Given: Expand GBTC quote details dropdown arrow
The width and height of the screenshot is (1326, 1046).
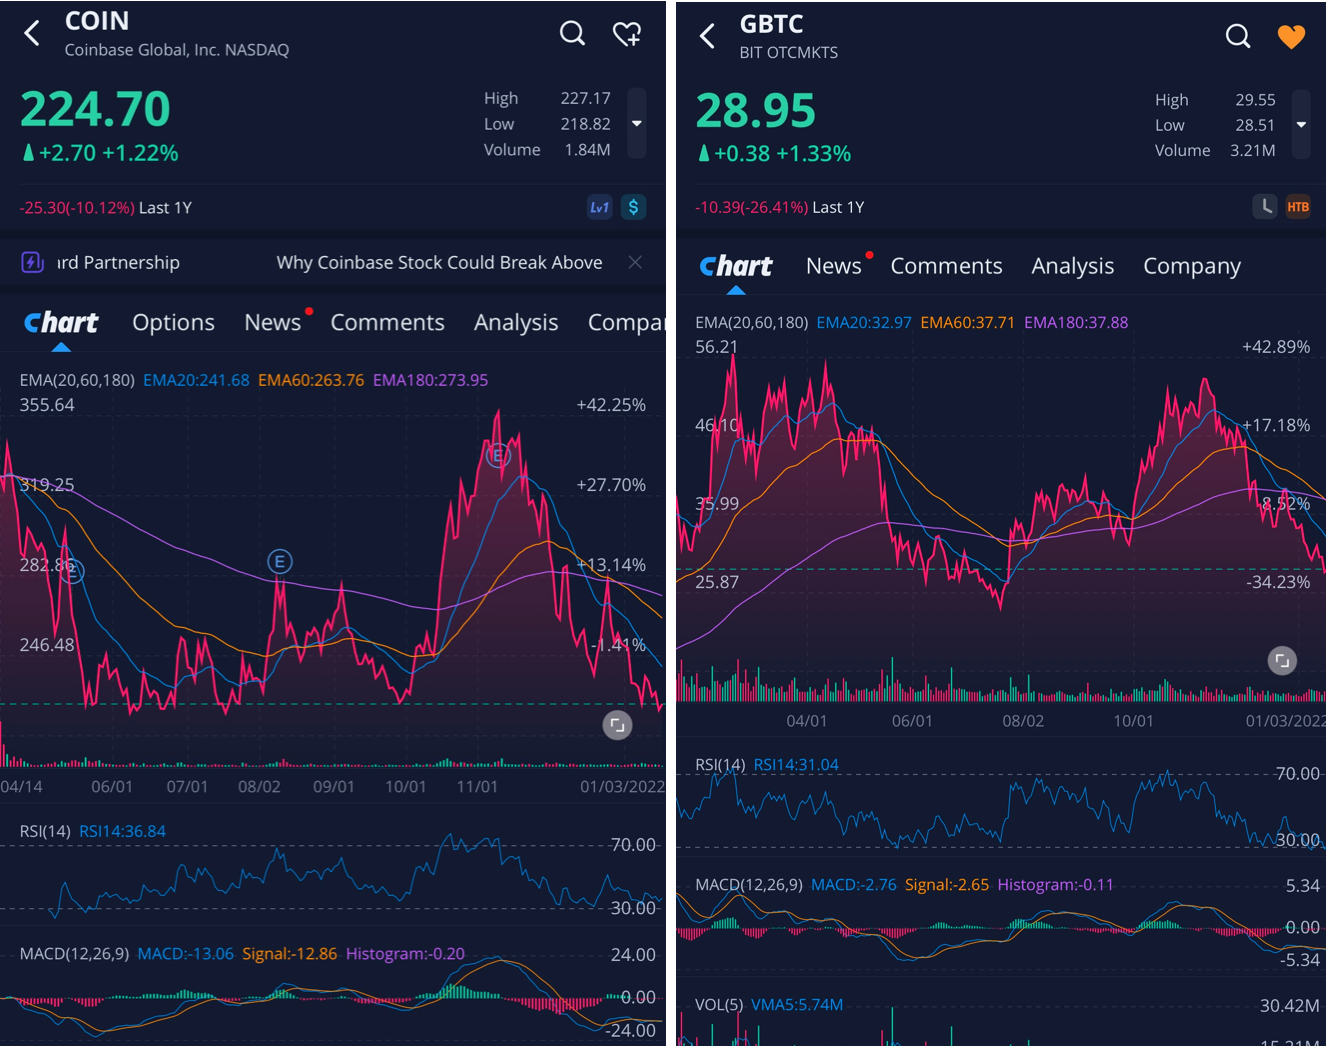Looking at the screenshot, I should 1301,124.
